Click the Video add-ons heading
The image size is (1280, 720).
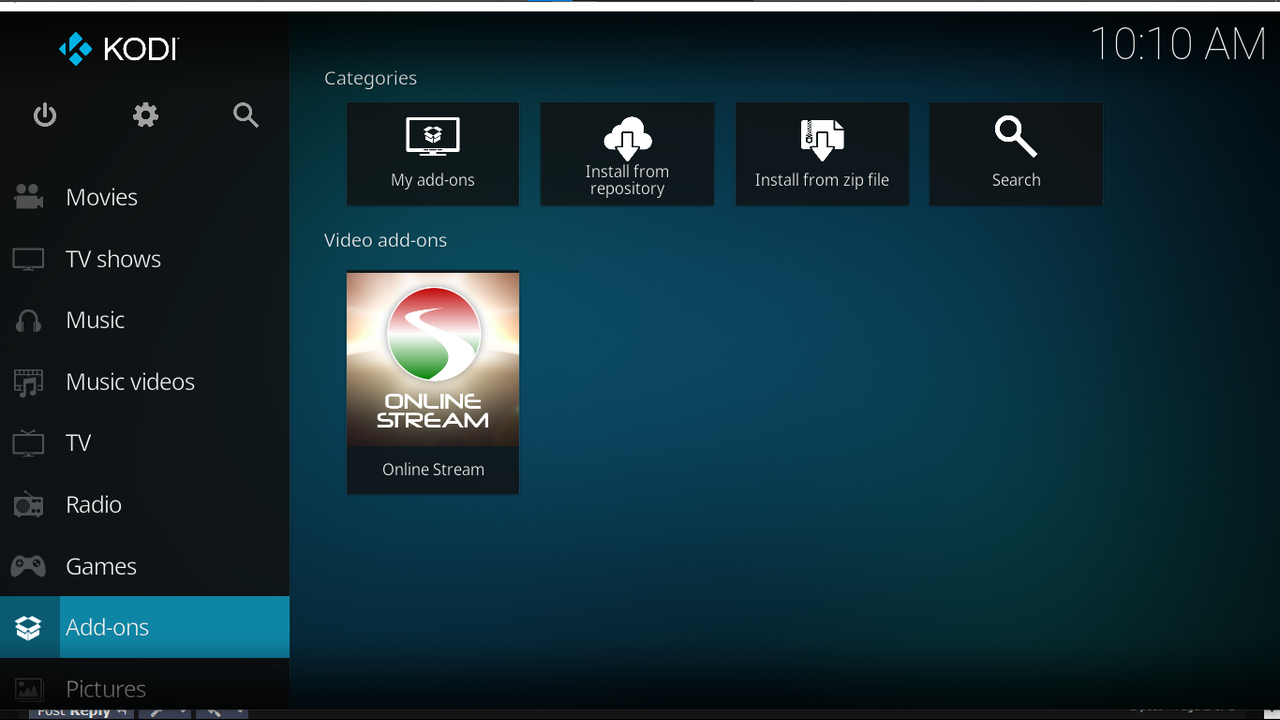click(x=385, y=240)
